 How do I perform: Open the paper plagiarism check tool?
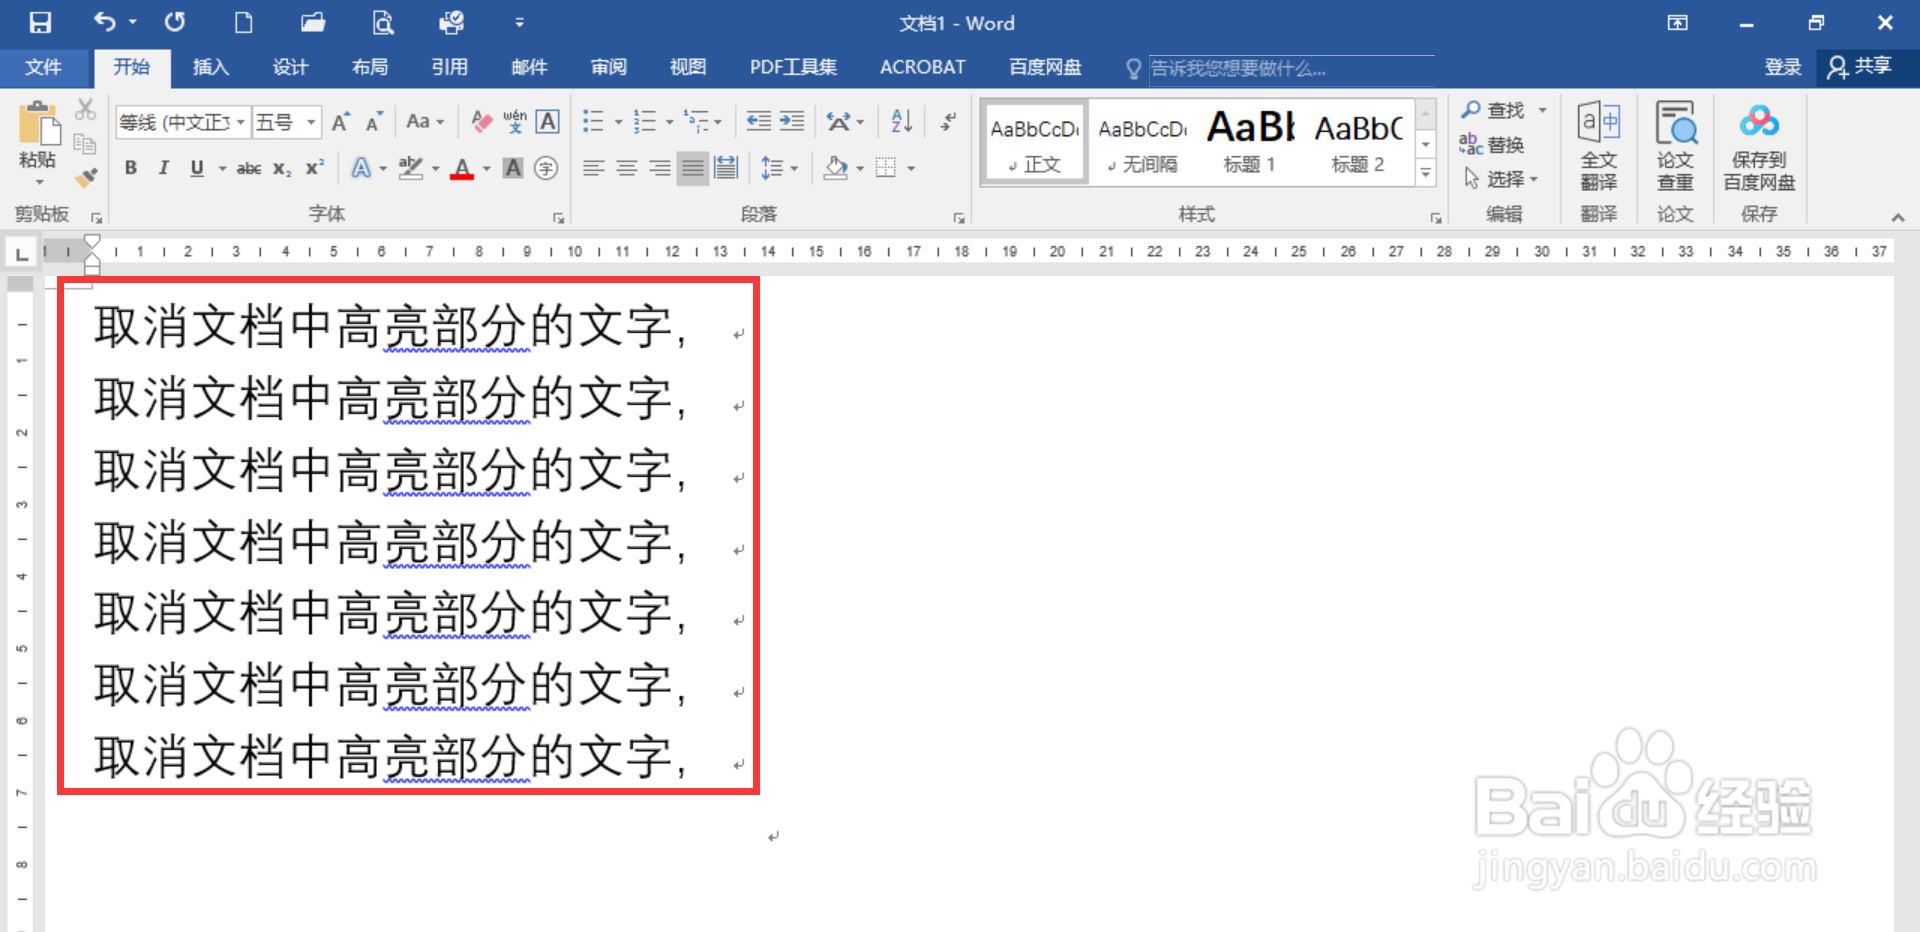[x=1675, y=146]
